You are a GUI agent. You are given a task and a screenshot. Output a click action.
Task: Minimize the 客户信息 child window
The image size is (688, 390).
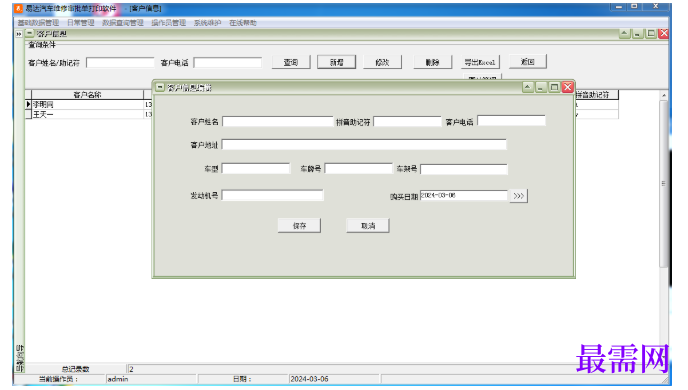(638, 33)
